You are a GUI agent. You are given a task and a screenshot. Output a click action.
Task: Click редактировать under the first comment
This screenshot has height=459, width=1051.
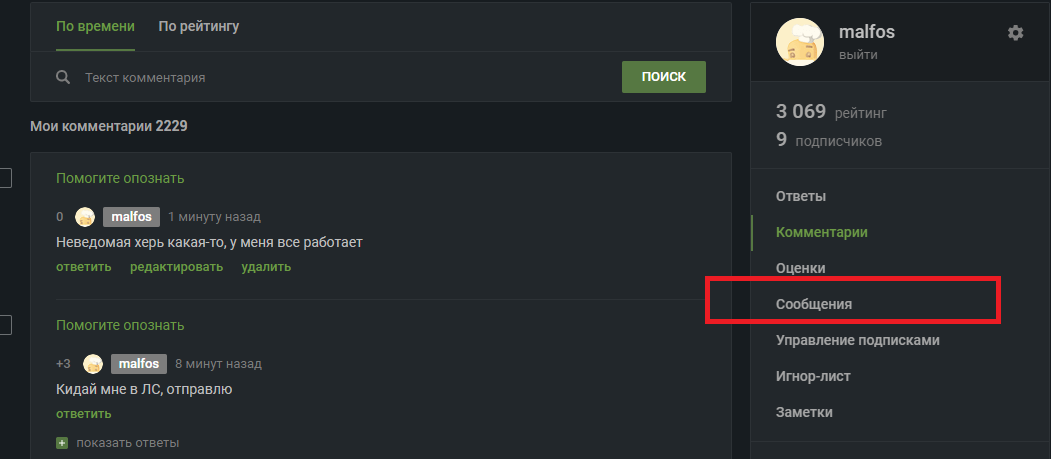point(176,267)
